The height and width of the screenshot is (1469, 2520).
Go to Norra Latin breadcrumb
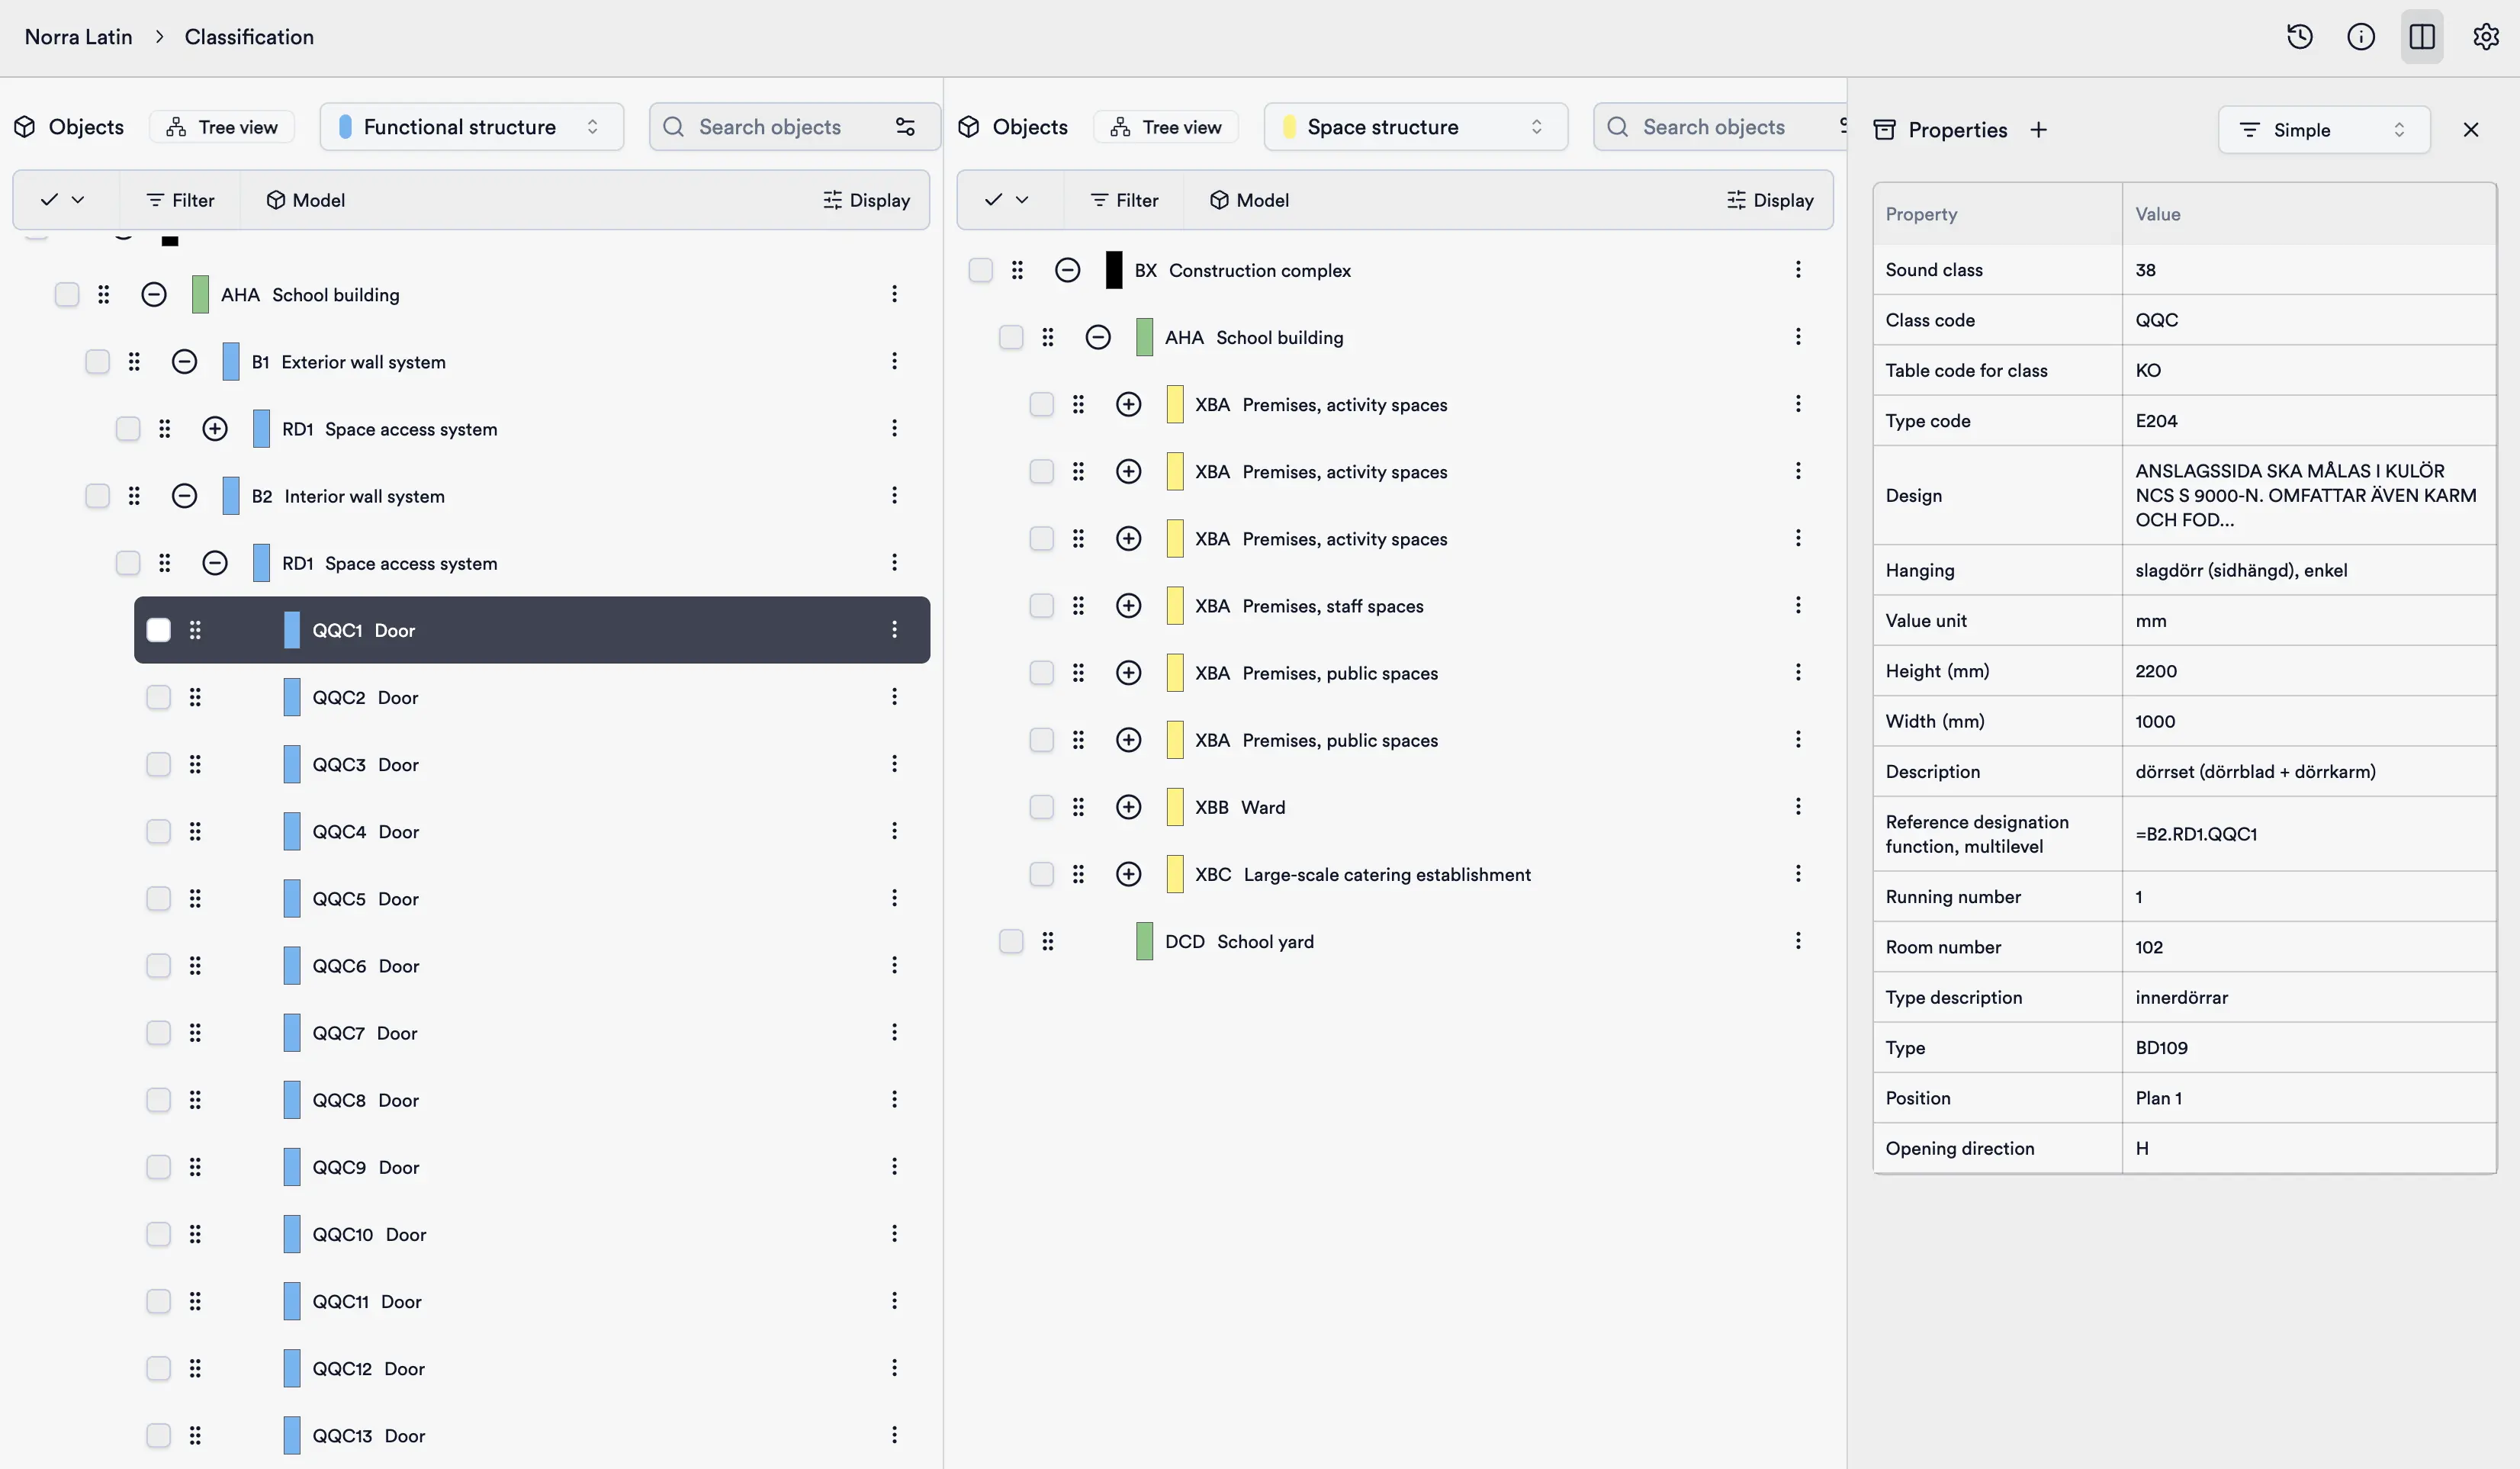click(78, 37)
